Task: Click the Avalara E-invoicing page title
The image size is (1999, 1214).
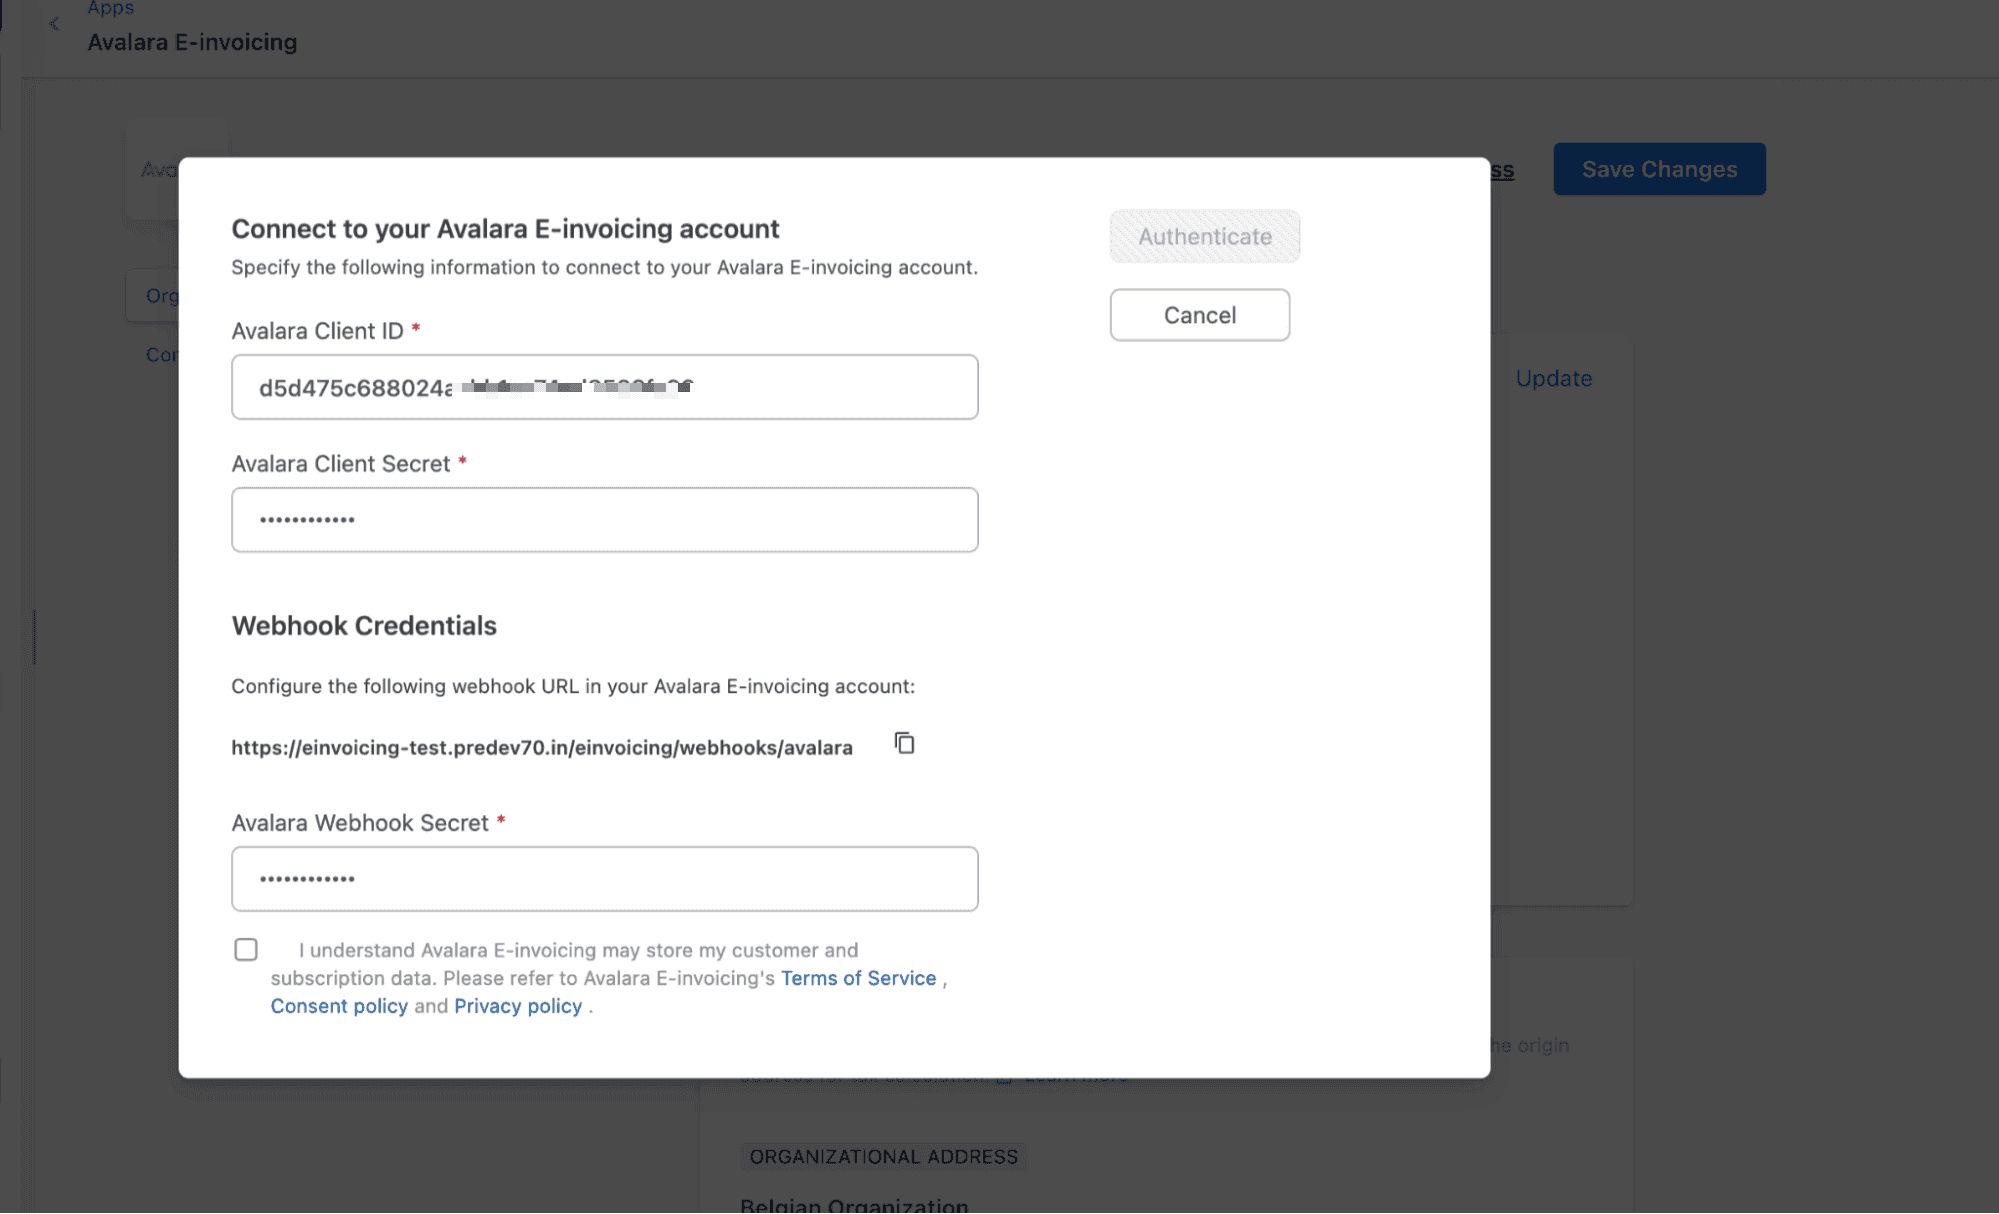Action: [x=192, y=42]
